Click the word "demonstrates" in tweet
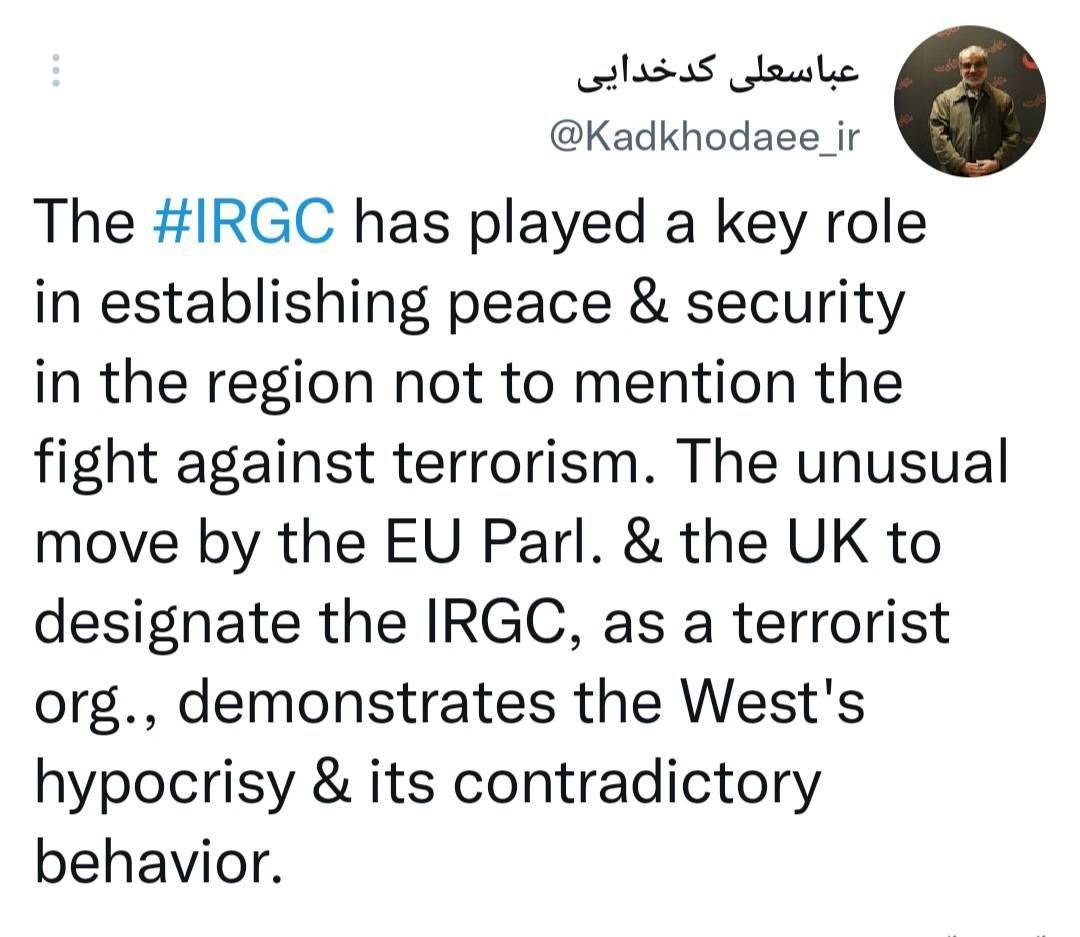Screen dimensions: 1080x937 (370, 703)
